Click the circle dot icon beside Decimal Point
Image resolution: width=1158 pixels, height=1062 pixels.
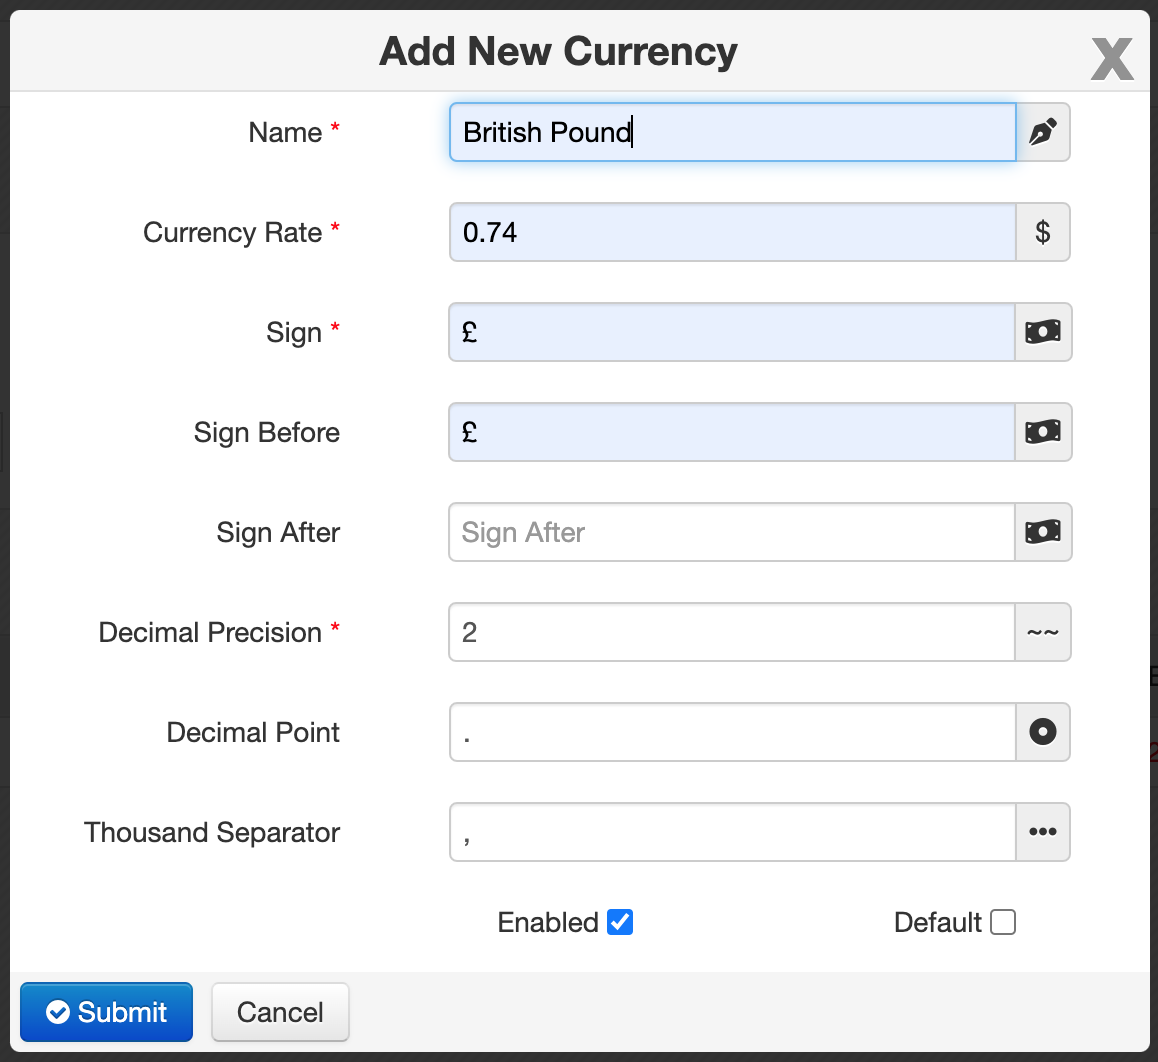[x=1043, y=732]
